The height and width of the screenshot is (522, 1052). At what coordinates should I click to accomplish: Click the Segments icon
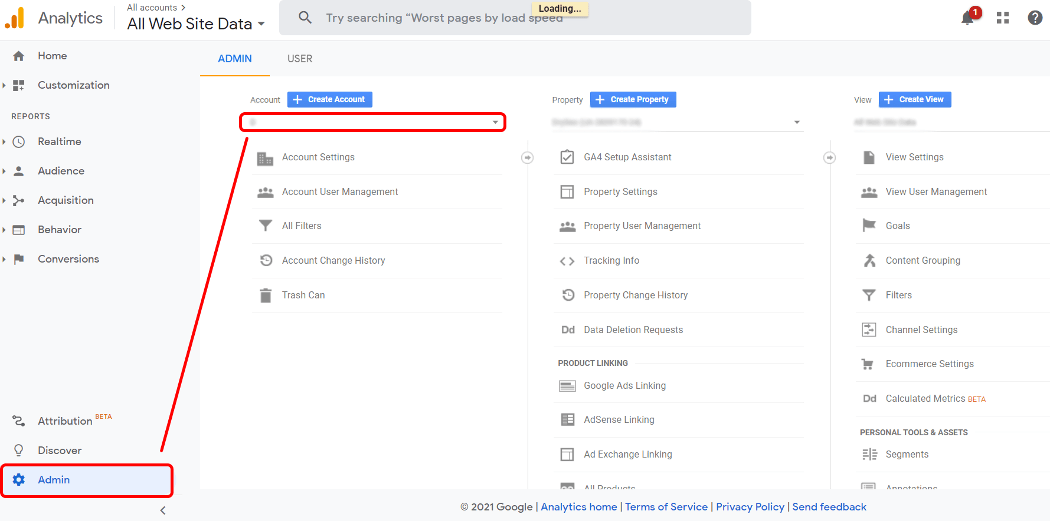[x=870, y=455]
